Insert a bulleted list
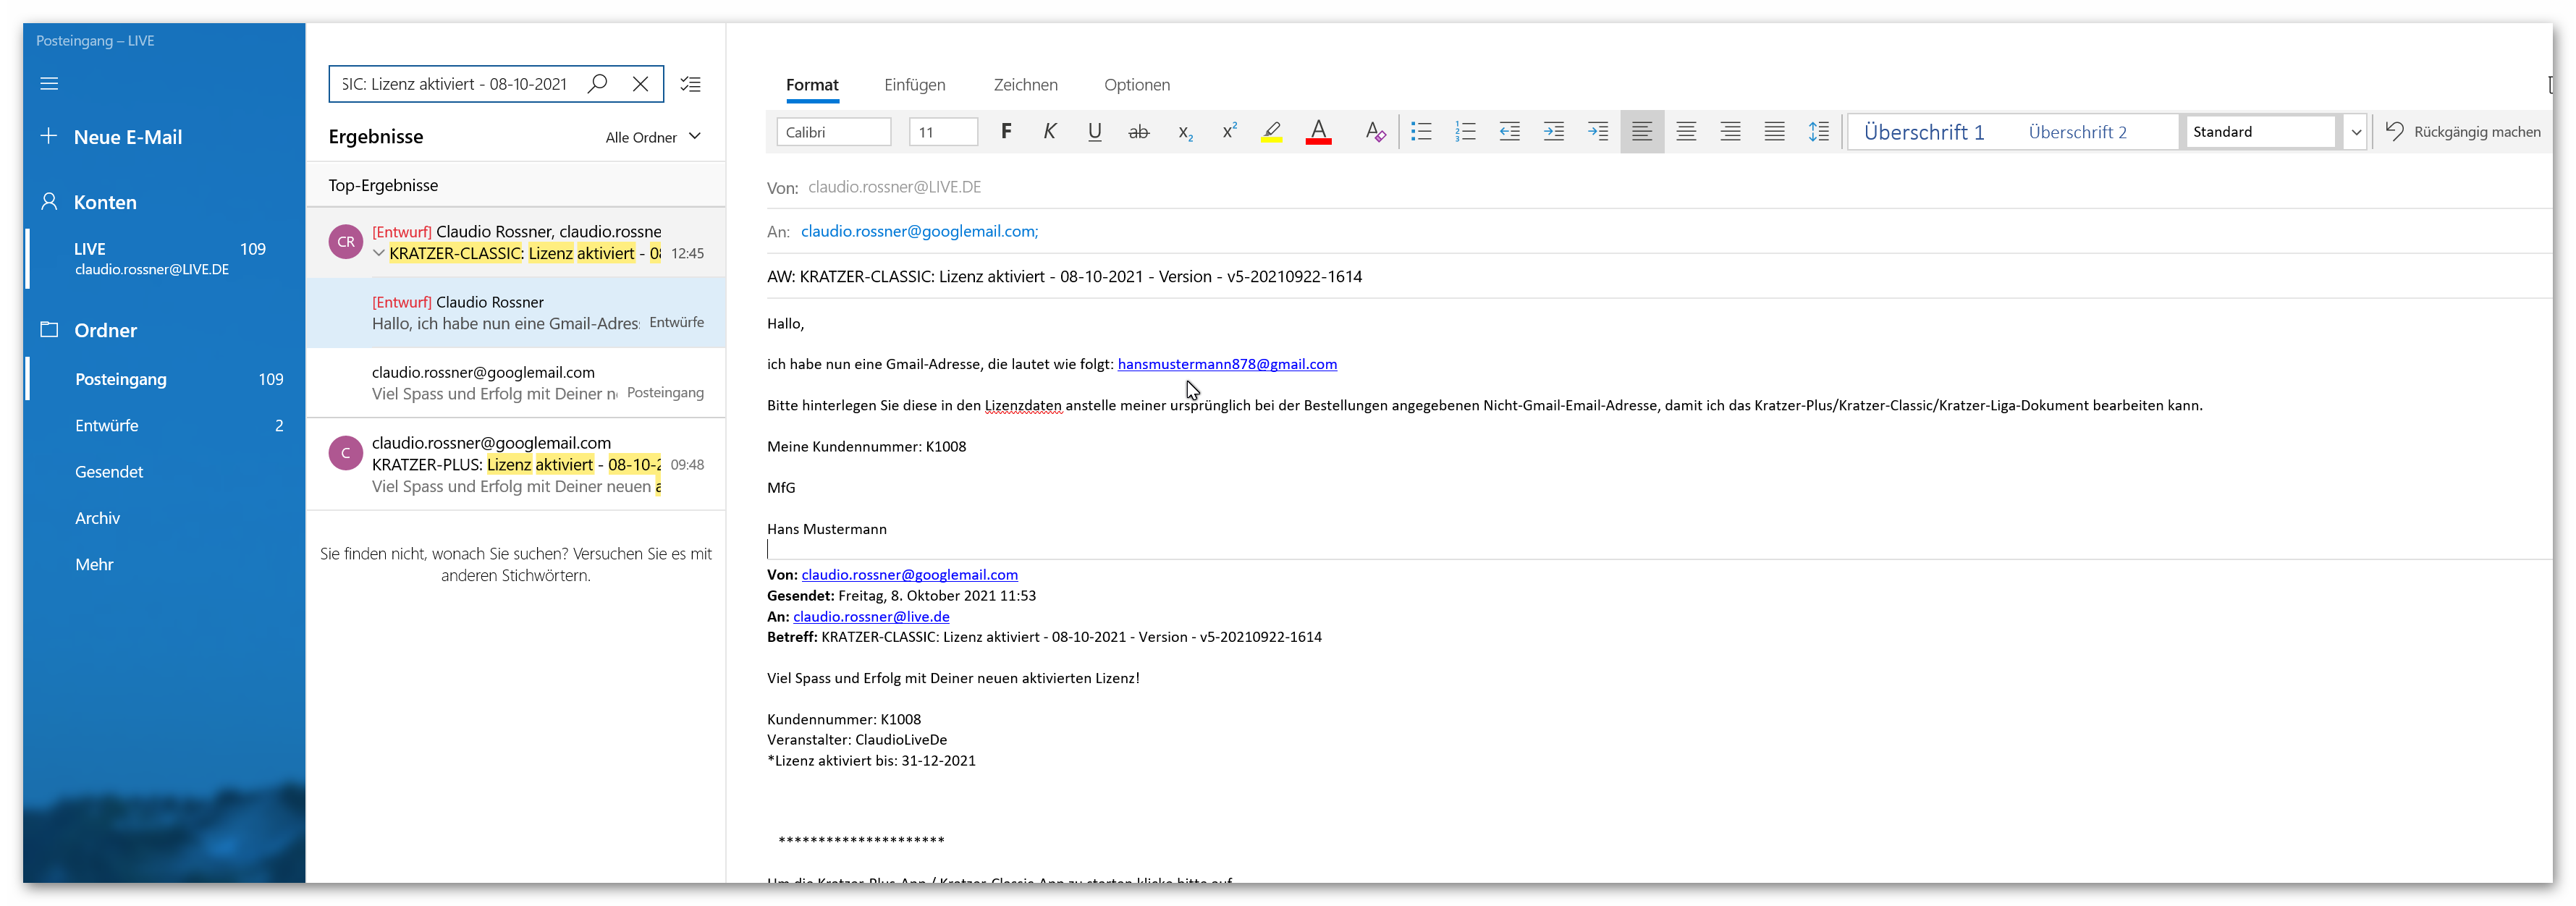This screenshot has height=906, width=2576. pos(1421,132)
